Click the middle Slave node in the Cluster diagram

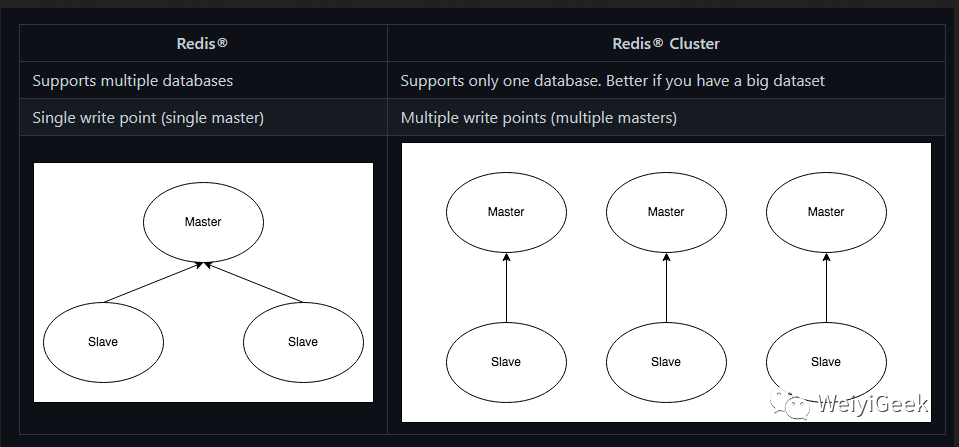point(666,361)
